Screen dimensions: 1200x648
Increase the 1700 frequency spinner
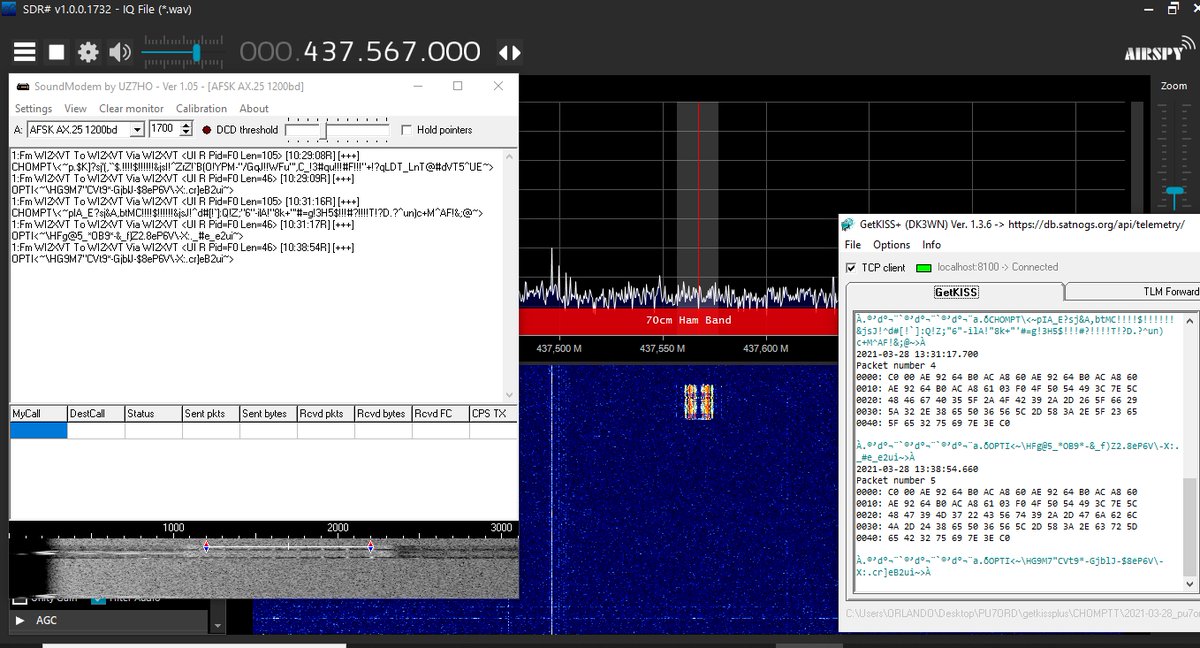pyautogui.click(x=184, y=125)
